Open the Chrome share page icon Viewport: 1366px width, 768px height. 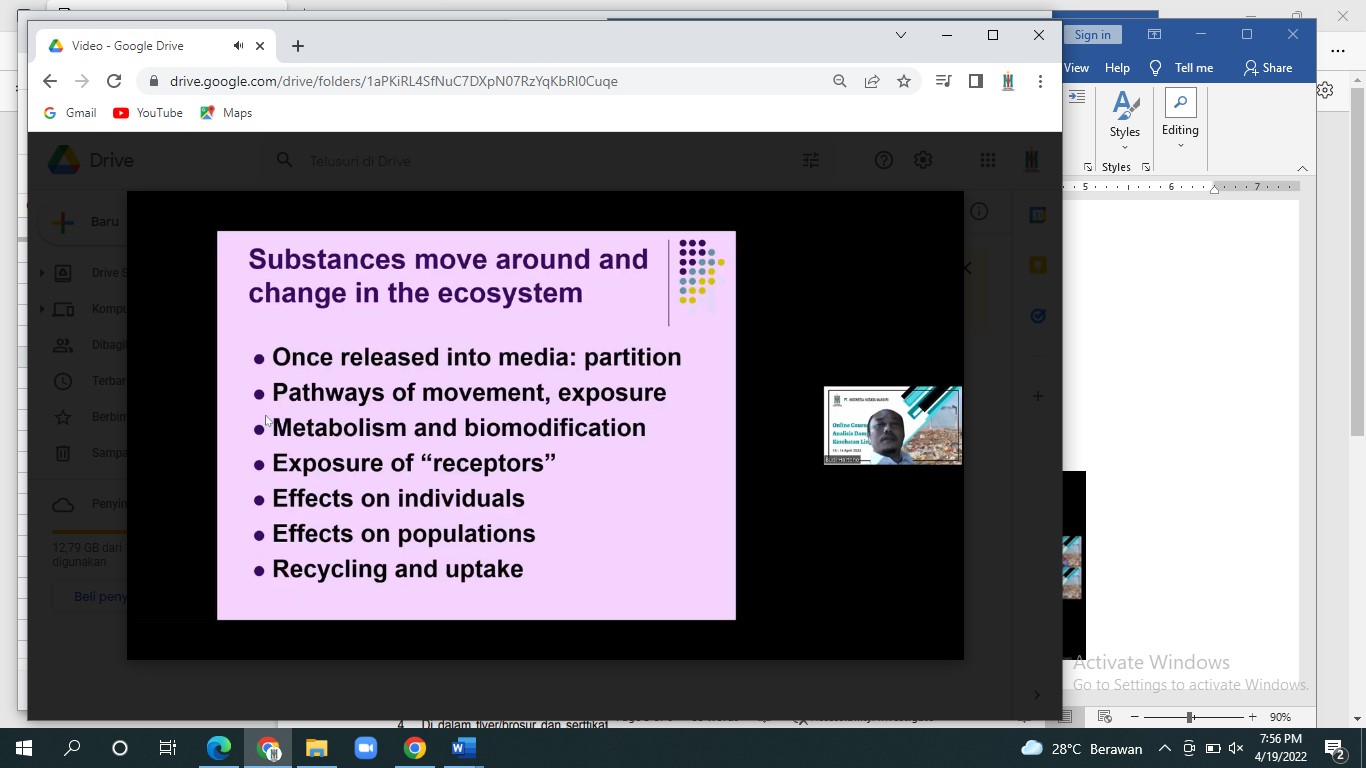(872, 81)
